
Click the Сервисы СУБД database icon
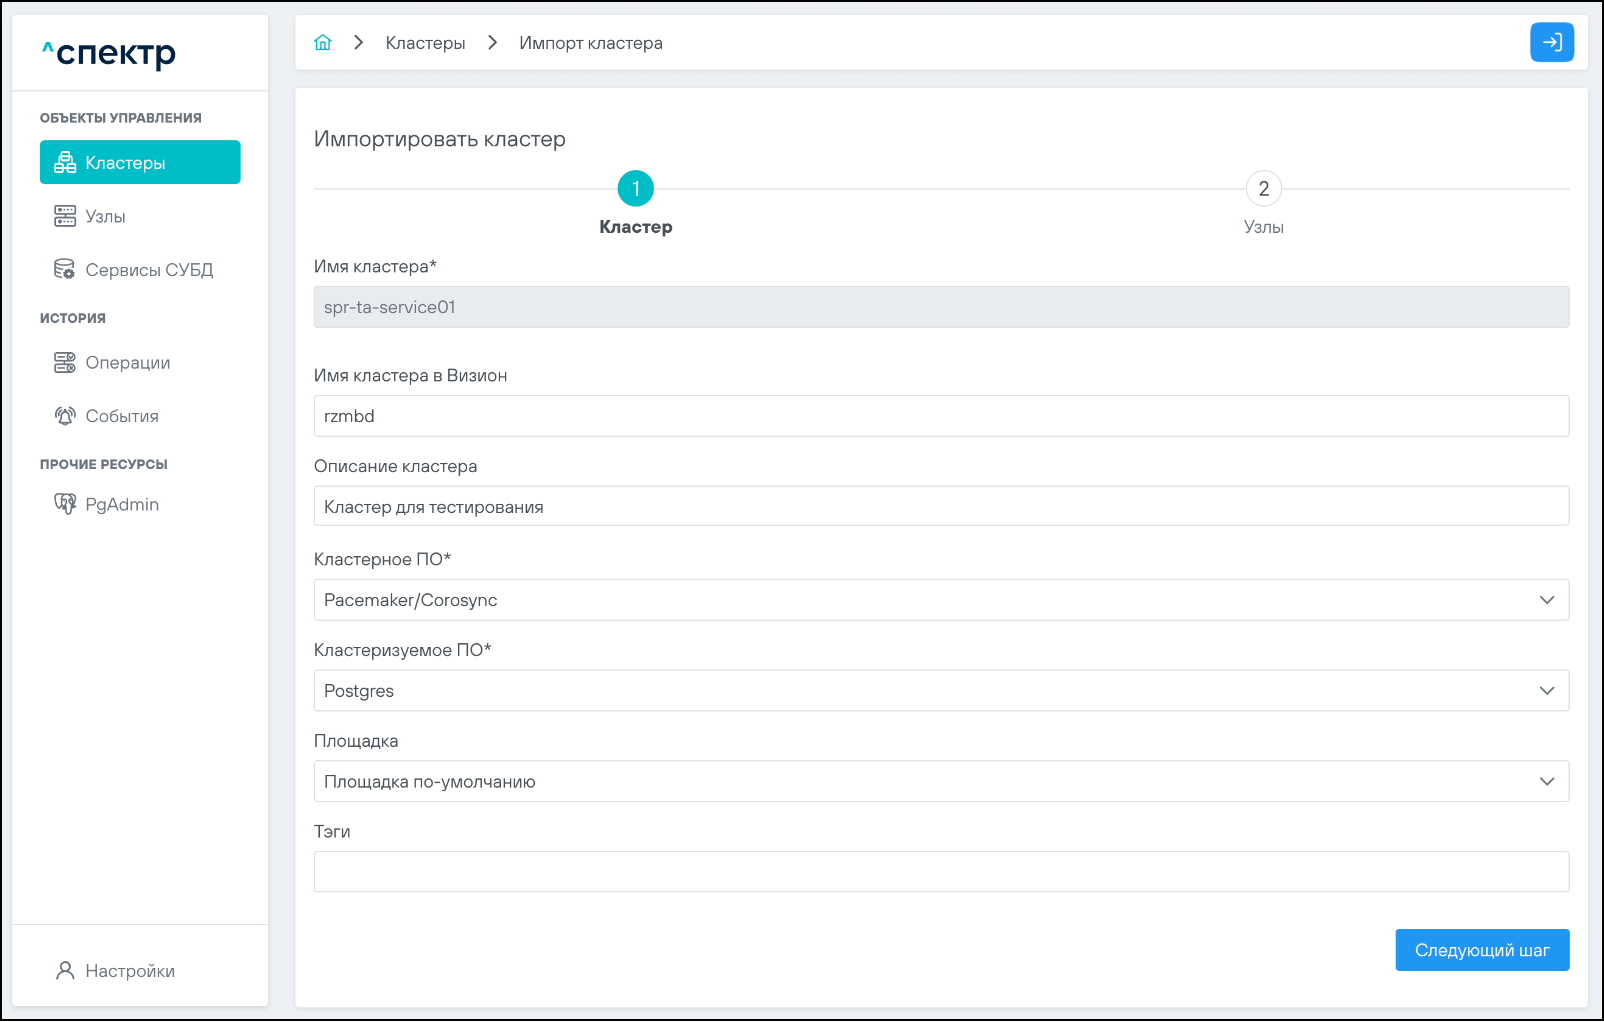65,270
